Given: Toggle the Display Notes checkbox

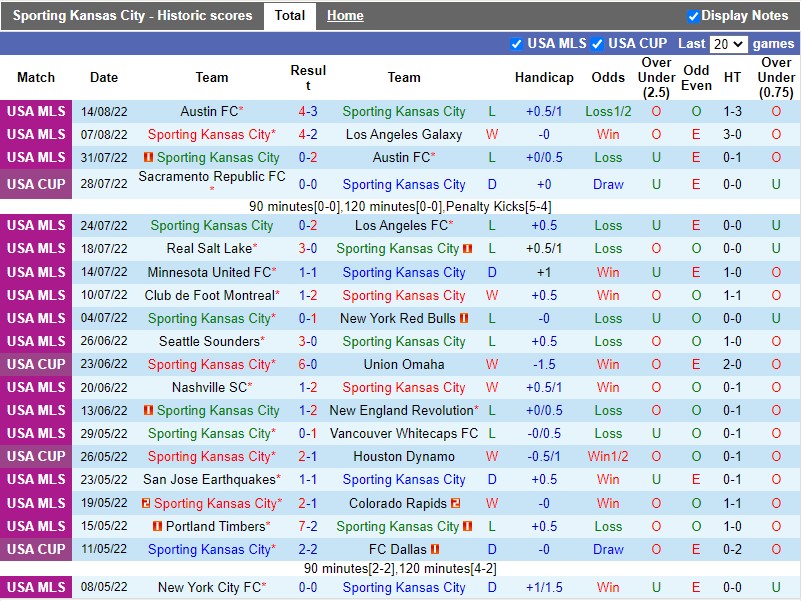Looking at the screenshot, I should 693,16.
